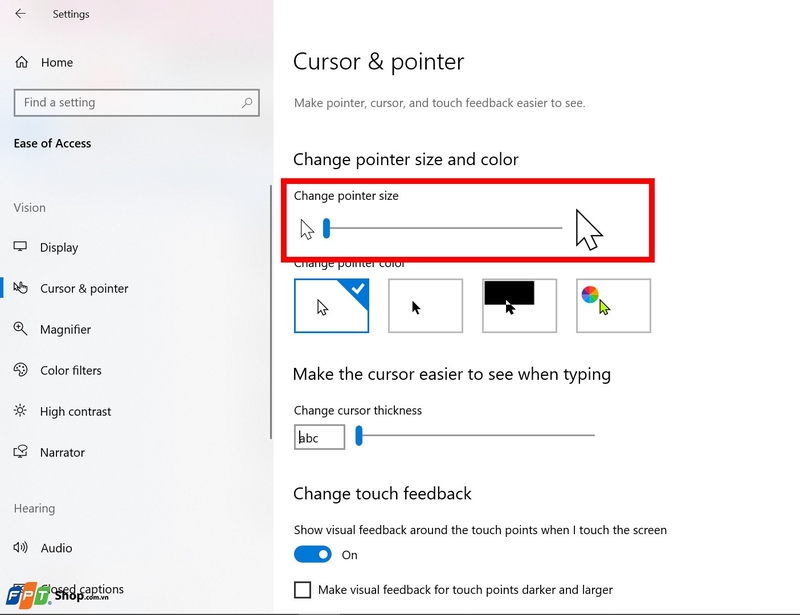Open the Audio settings page
The height and width of the screenshot is (615, 800).
(57, 548)
